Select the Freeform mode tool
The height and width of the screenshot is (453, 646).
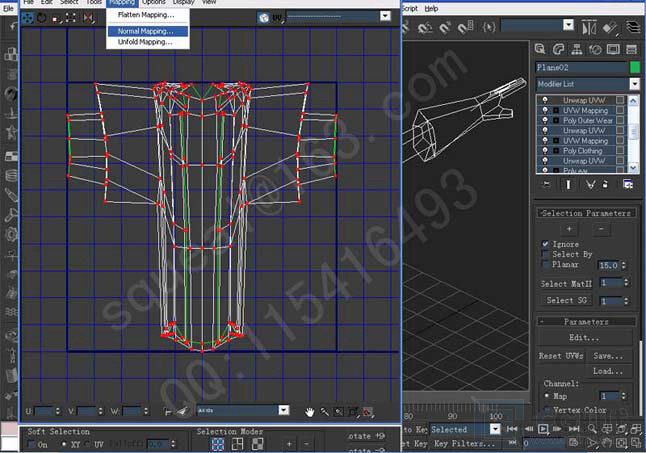[x=71, y=18]
